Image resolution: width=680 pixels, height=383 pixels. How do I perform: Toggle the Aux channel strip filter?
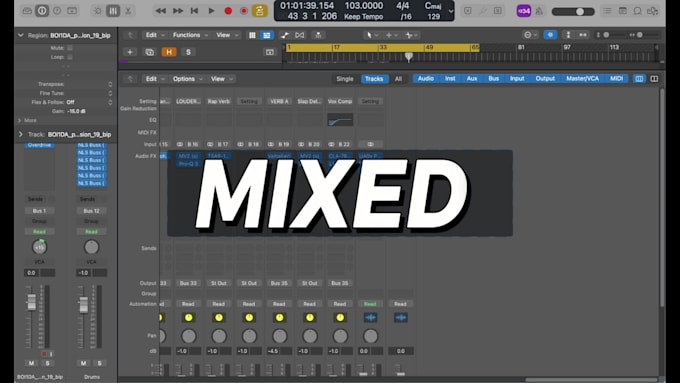[x=472, y=79]
